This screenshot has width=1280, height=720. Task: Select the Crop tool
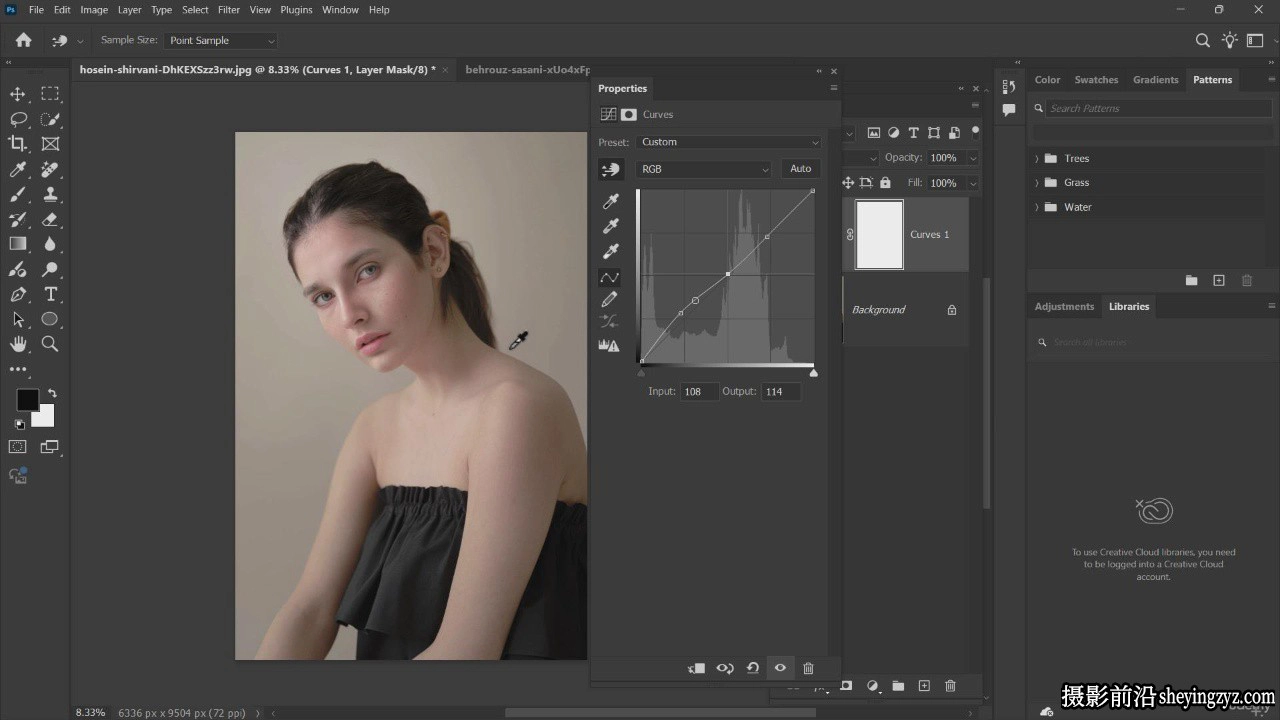point(18,144)
